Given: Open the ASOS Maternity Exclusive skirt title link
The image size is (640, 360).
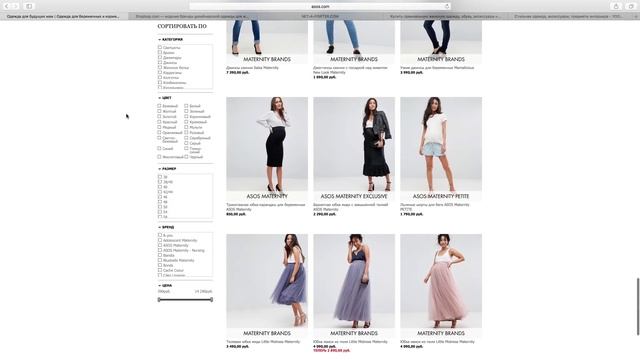Looking at the screenshot, I should point(351,207).
